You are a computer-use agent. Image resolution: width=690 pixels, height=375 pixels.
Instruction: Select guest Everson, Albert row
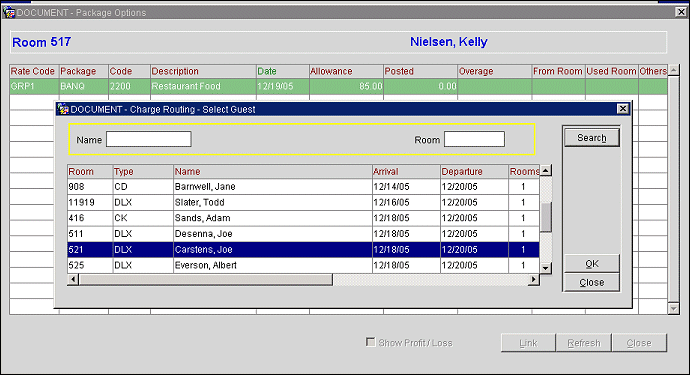(x=303, y=265)
